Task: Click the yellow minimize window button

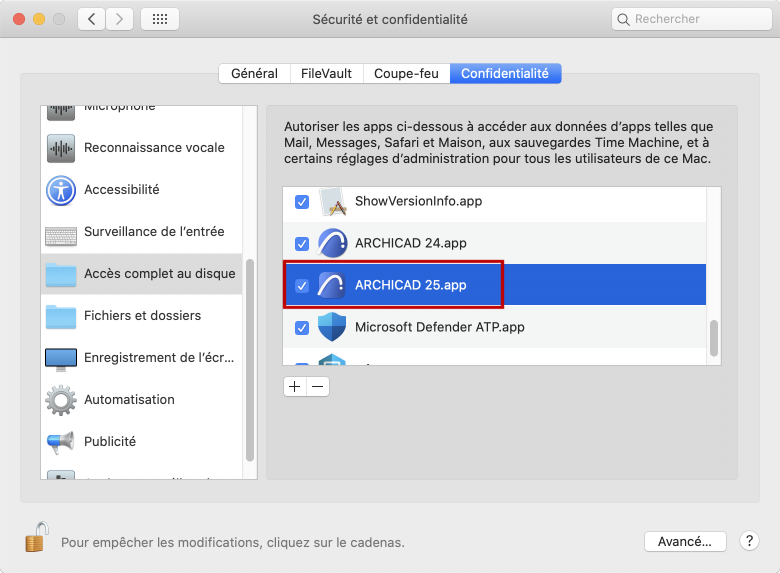Action: 39,19
